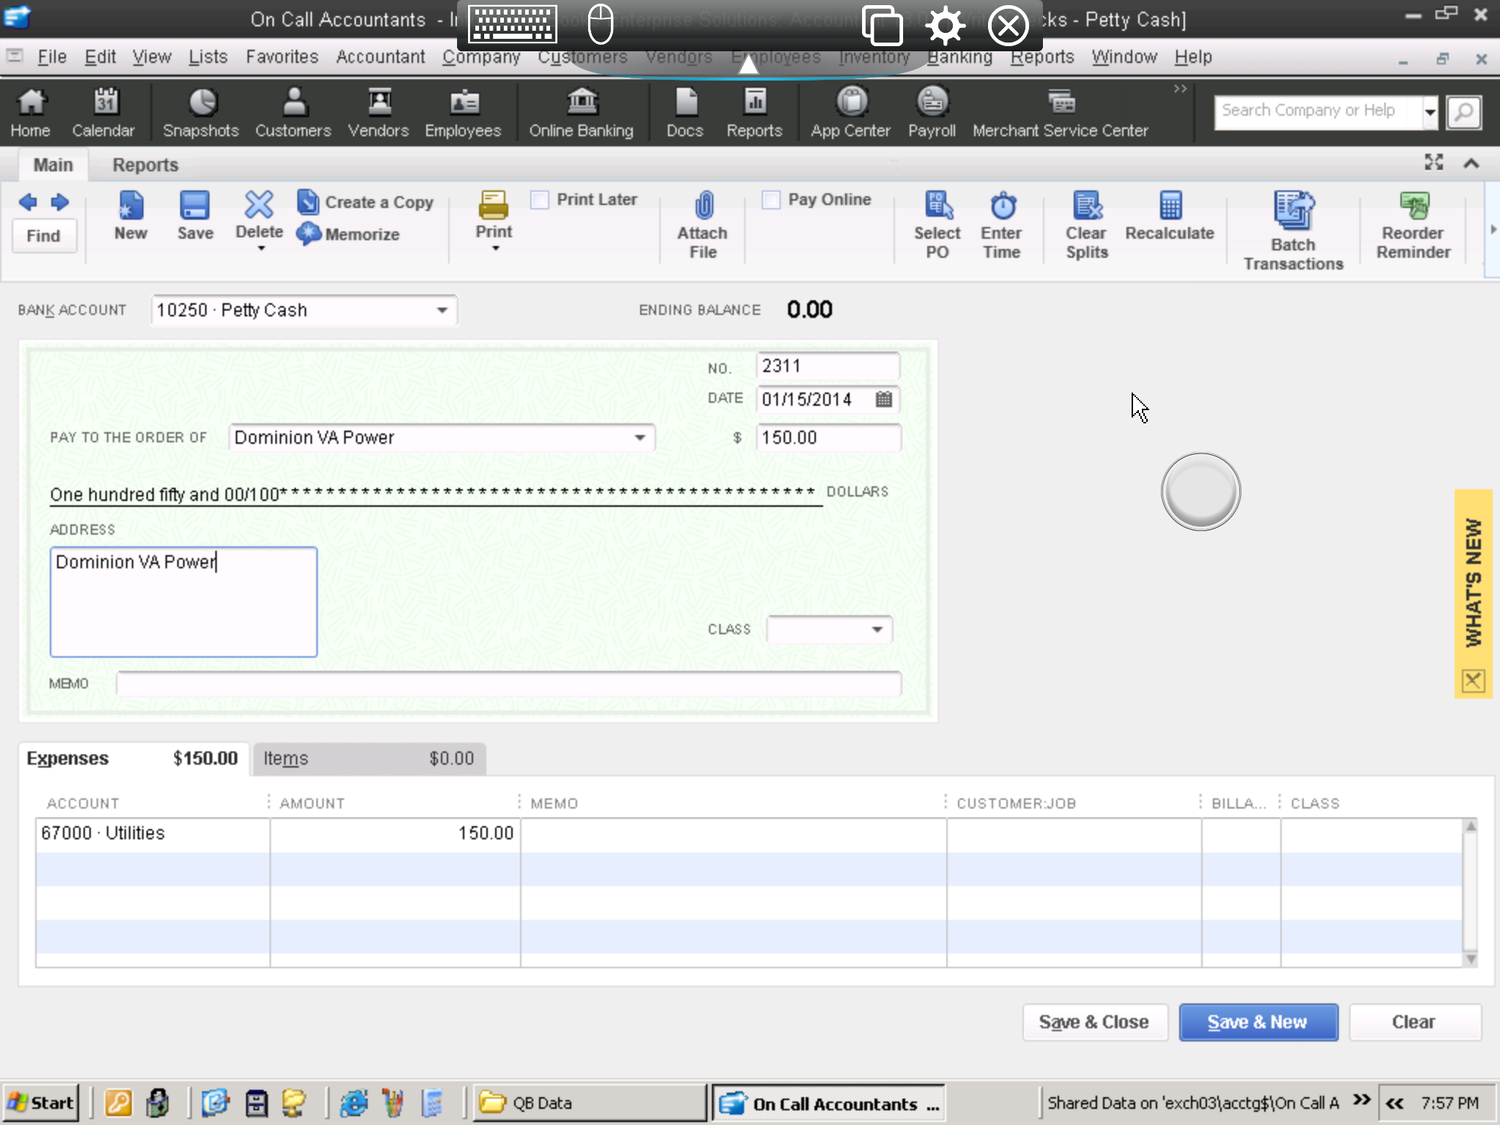The width and height of the screenshot is (1500, 1125).
Task: Open the search options dropdown arrow
Action: (1430, 111)
